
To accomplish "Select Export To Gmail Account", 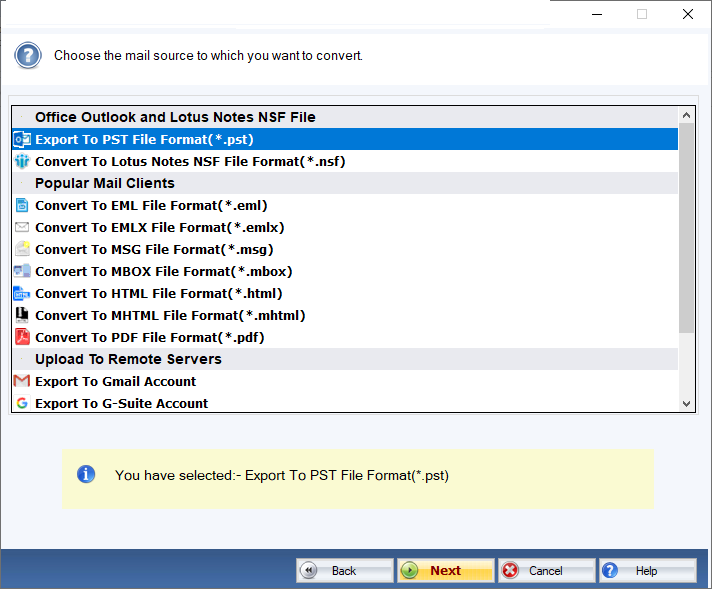I will click(x=345, y=381).
